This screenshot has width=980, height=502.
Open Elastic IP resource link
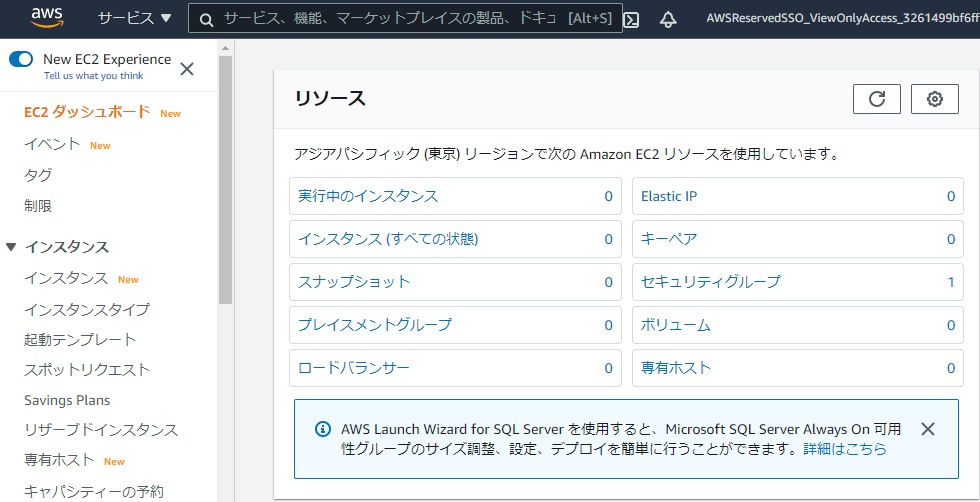pos(669,196)
